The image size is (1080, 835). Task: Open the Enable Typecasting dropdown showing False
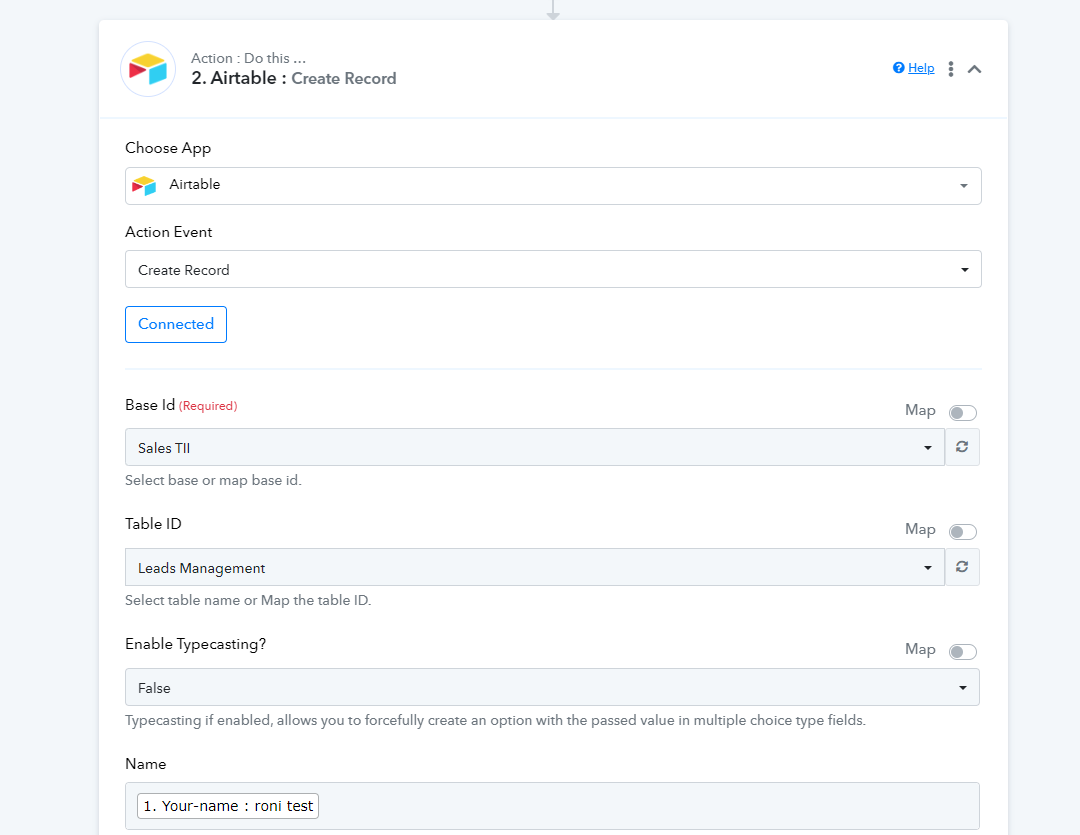pos(552,687)
